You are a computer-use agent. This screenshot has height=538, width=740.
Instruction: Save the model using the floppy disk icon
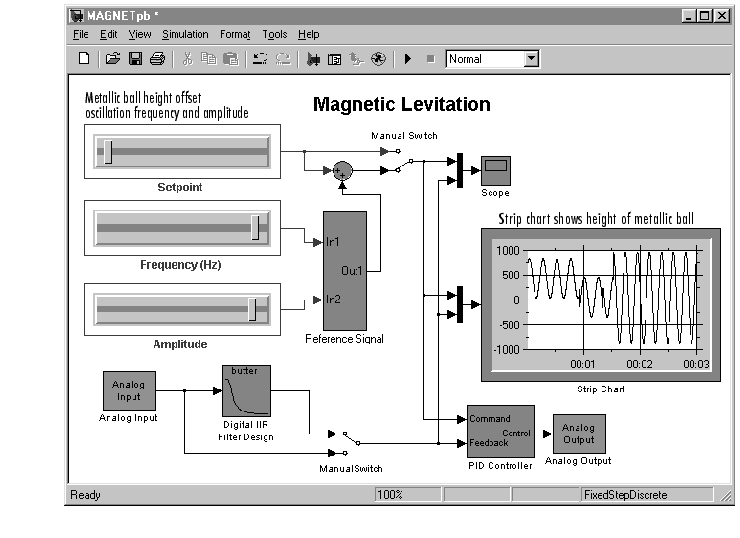(135, 59)
